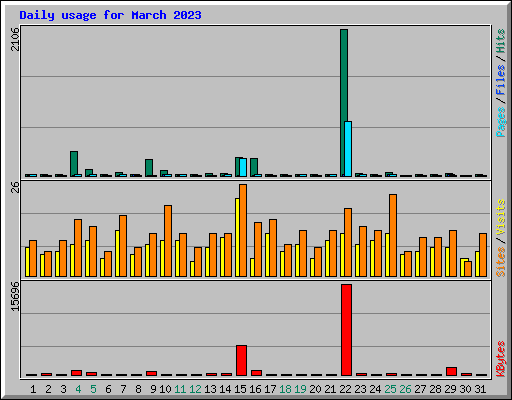The height and width of the screenshot is (400, 512).
Task: Click the red KBytes bar for day 22
Action: click(346, 330)
